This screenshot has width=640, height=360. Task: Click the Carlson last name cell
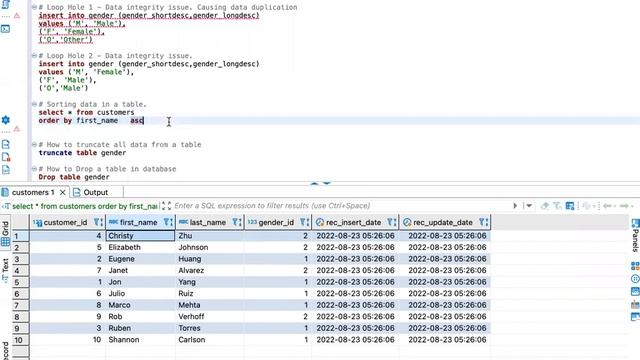(x=210, y=340)
